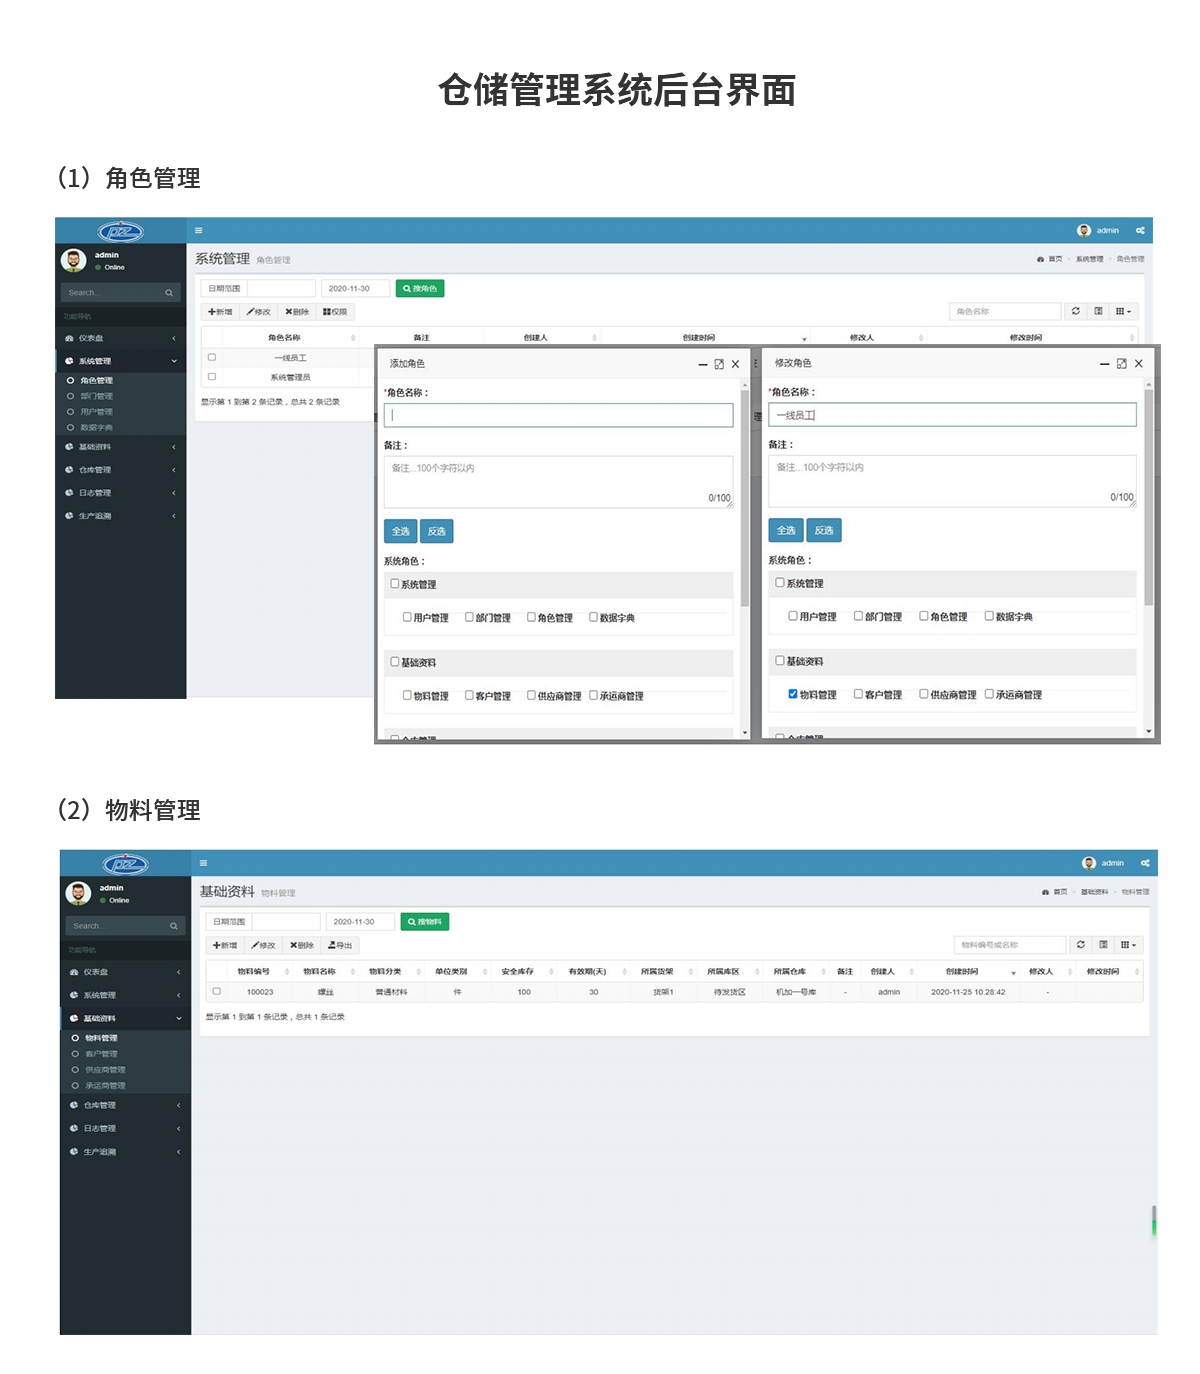Click 反选 button in the 修改角色 dialog
Viewport: 1200px width, 1374px height.
tap(824, 530)
